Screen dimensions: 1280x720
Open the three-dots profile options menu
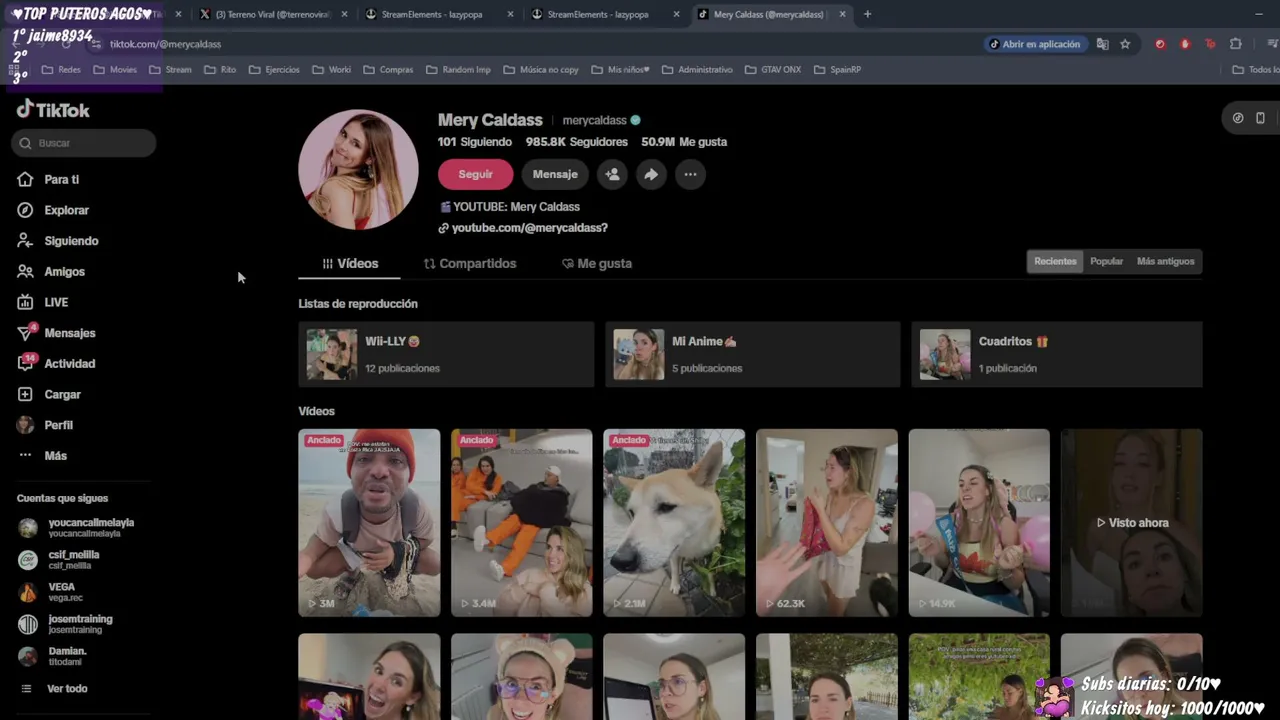690,174
